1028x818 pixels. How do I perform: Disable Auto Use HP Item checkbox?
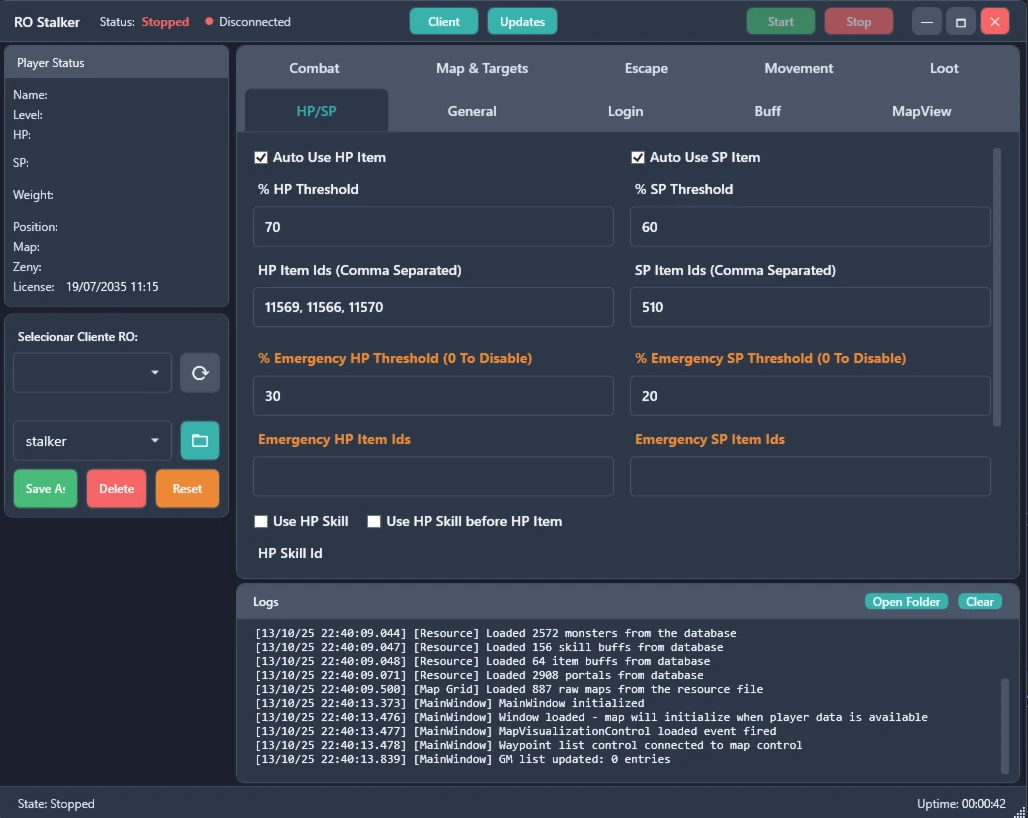pyautogui.click(x=261, y=157)
